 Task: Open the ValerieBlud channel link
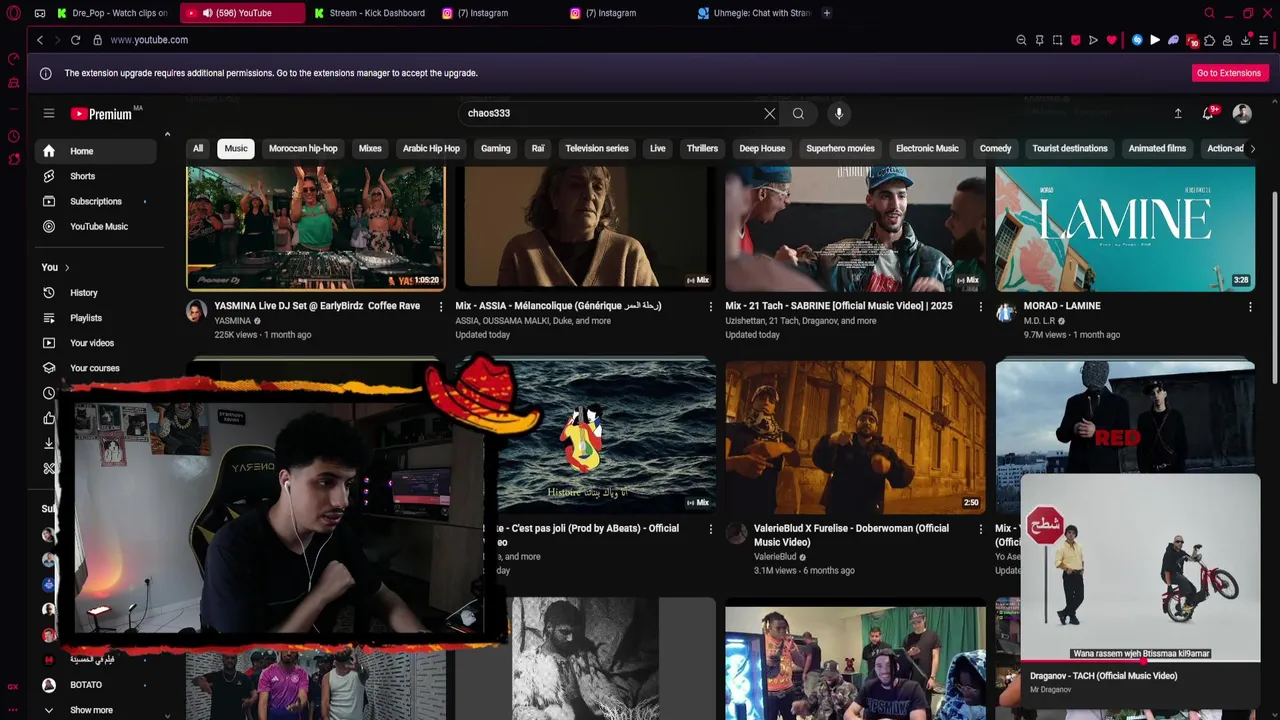[775, 557]
